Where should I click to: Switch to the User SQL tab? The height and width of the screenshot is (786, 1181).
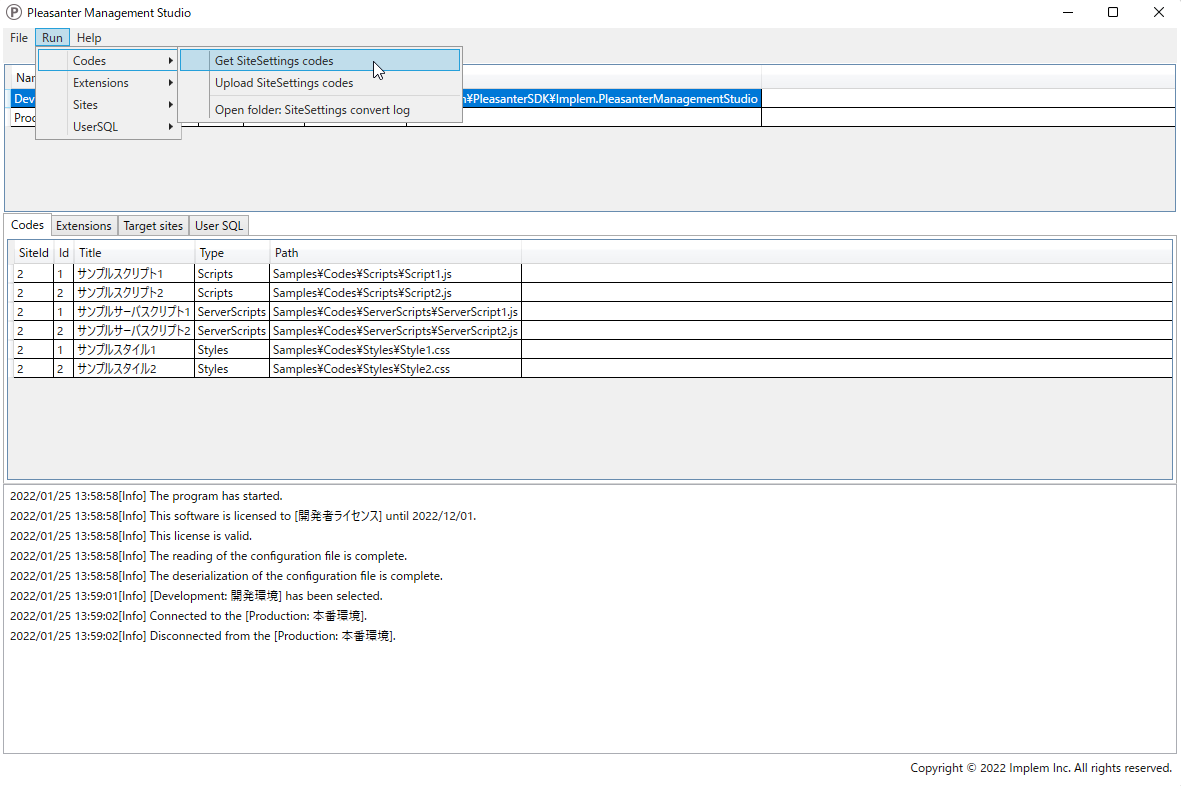click(x=219, y=226)
